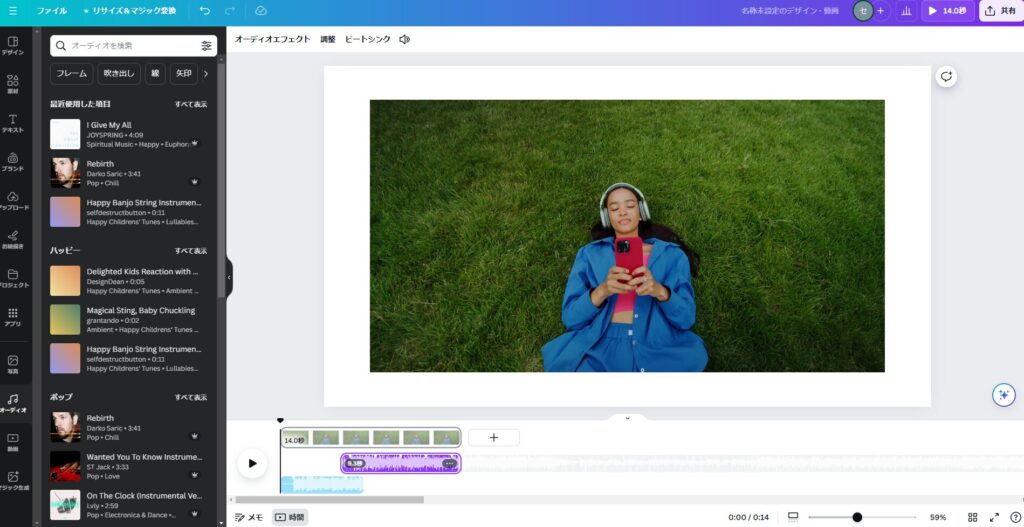Click the timeline zoom slider handle
Screen dimensions: 1024x527
[x=857, y=517]
